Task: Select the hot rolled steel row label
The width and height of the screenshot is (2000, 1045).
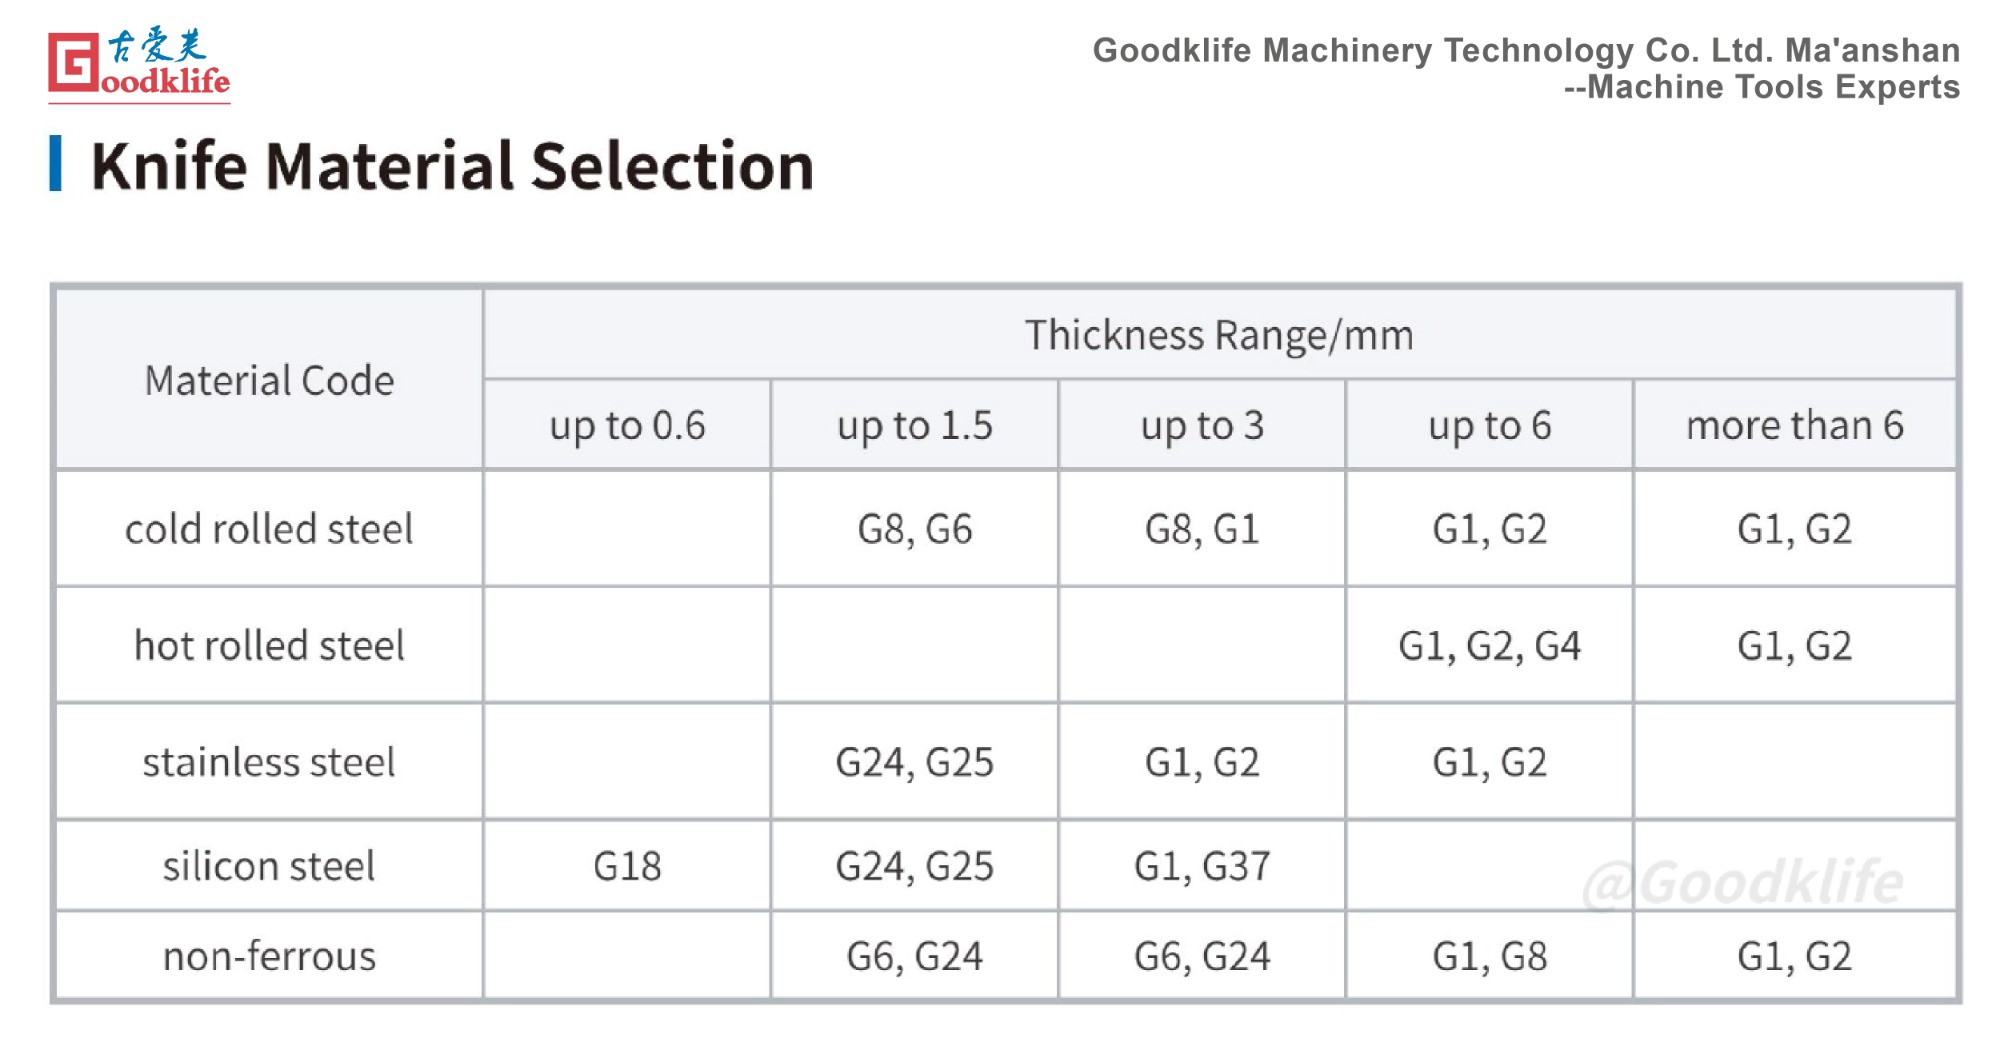Action: (x=269, y=646)
